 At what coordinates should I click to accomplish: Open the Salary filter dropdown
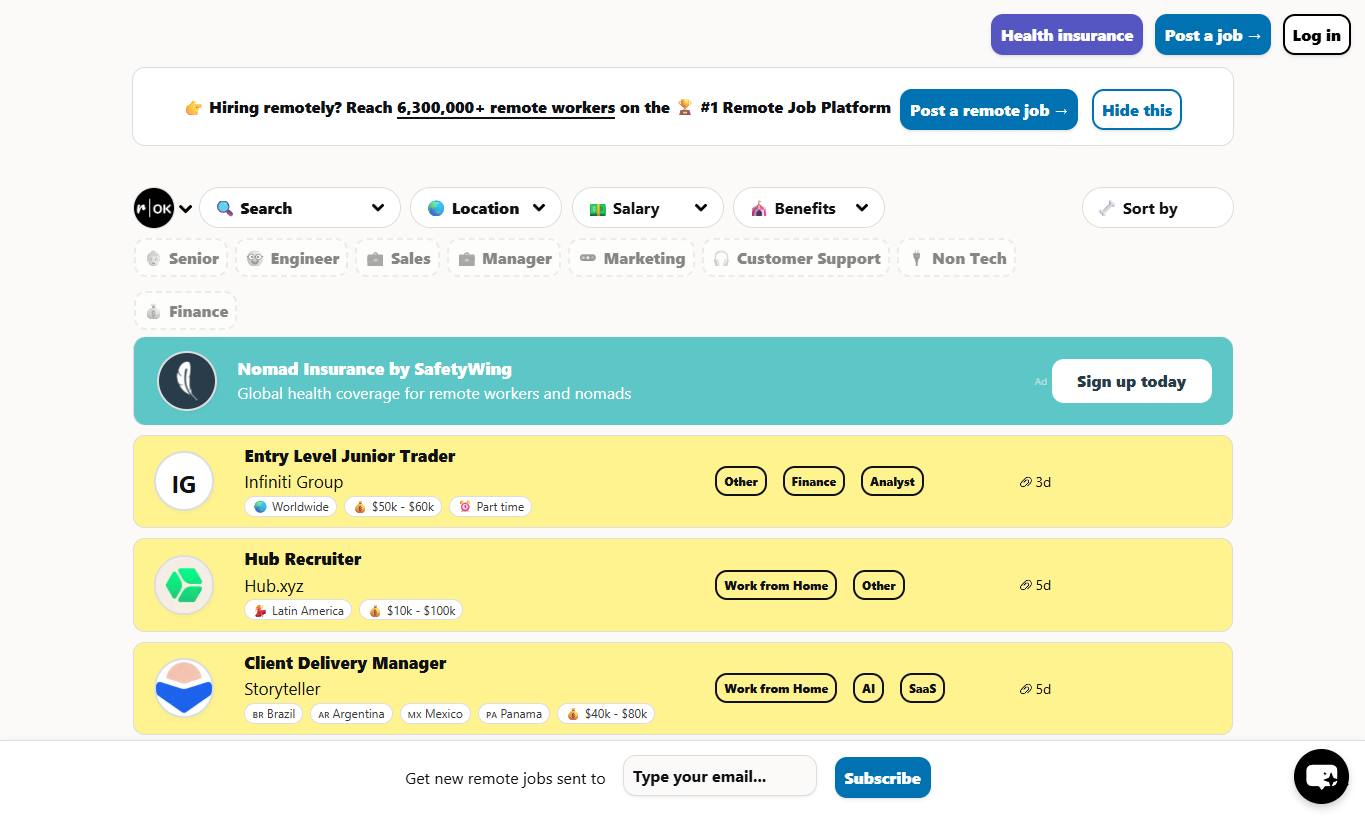tap(648, 208)
